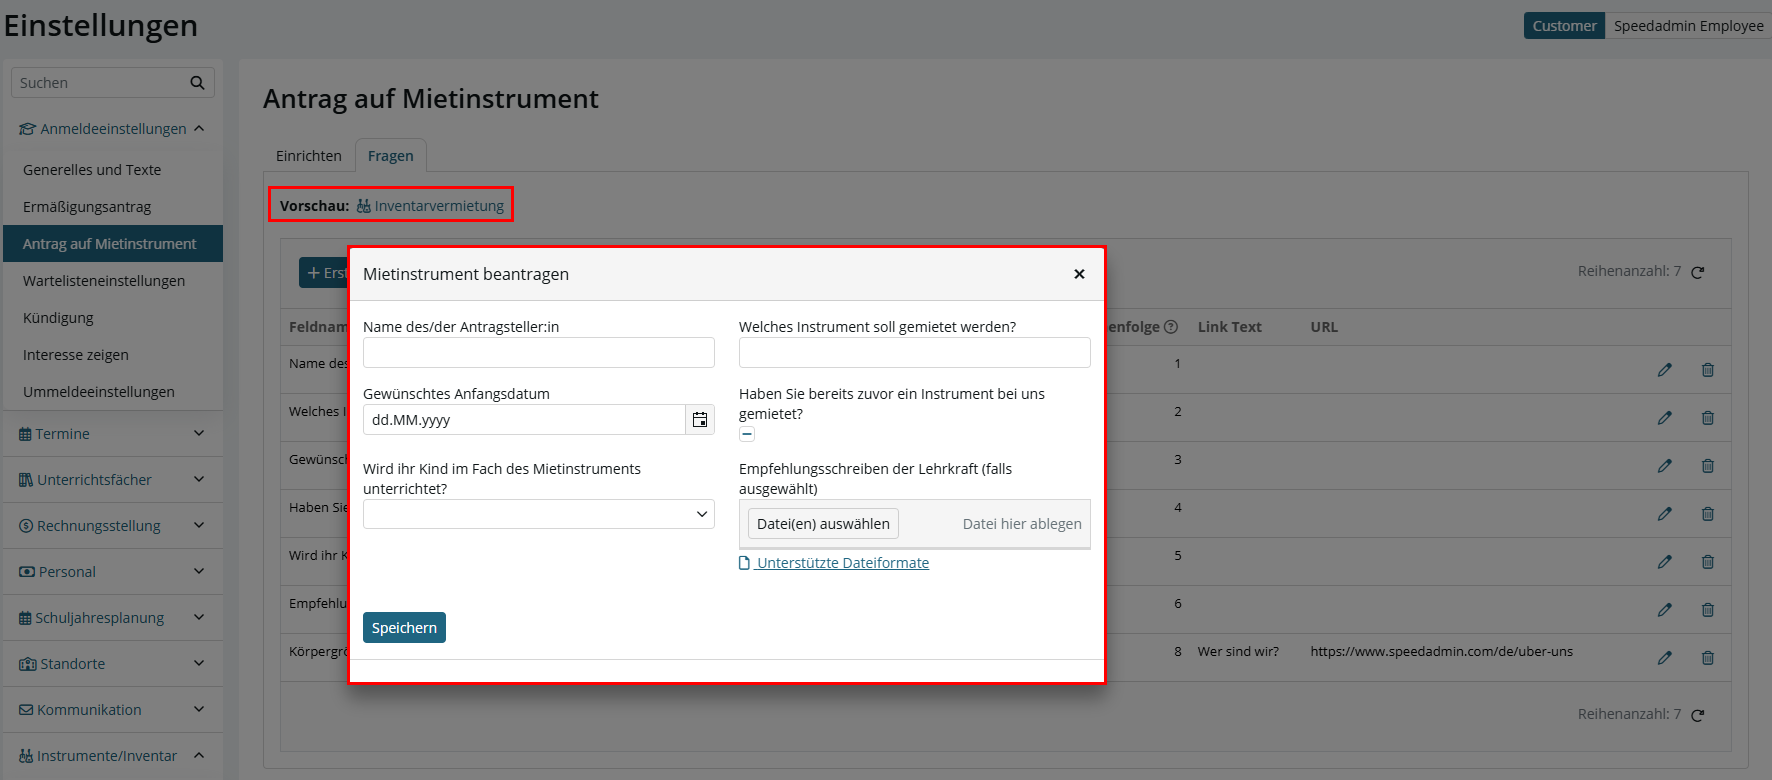Expand the Unterrichtsfächer section

(113, 480)
